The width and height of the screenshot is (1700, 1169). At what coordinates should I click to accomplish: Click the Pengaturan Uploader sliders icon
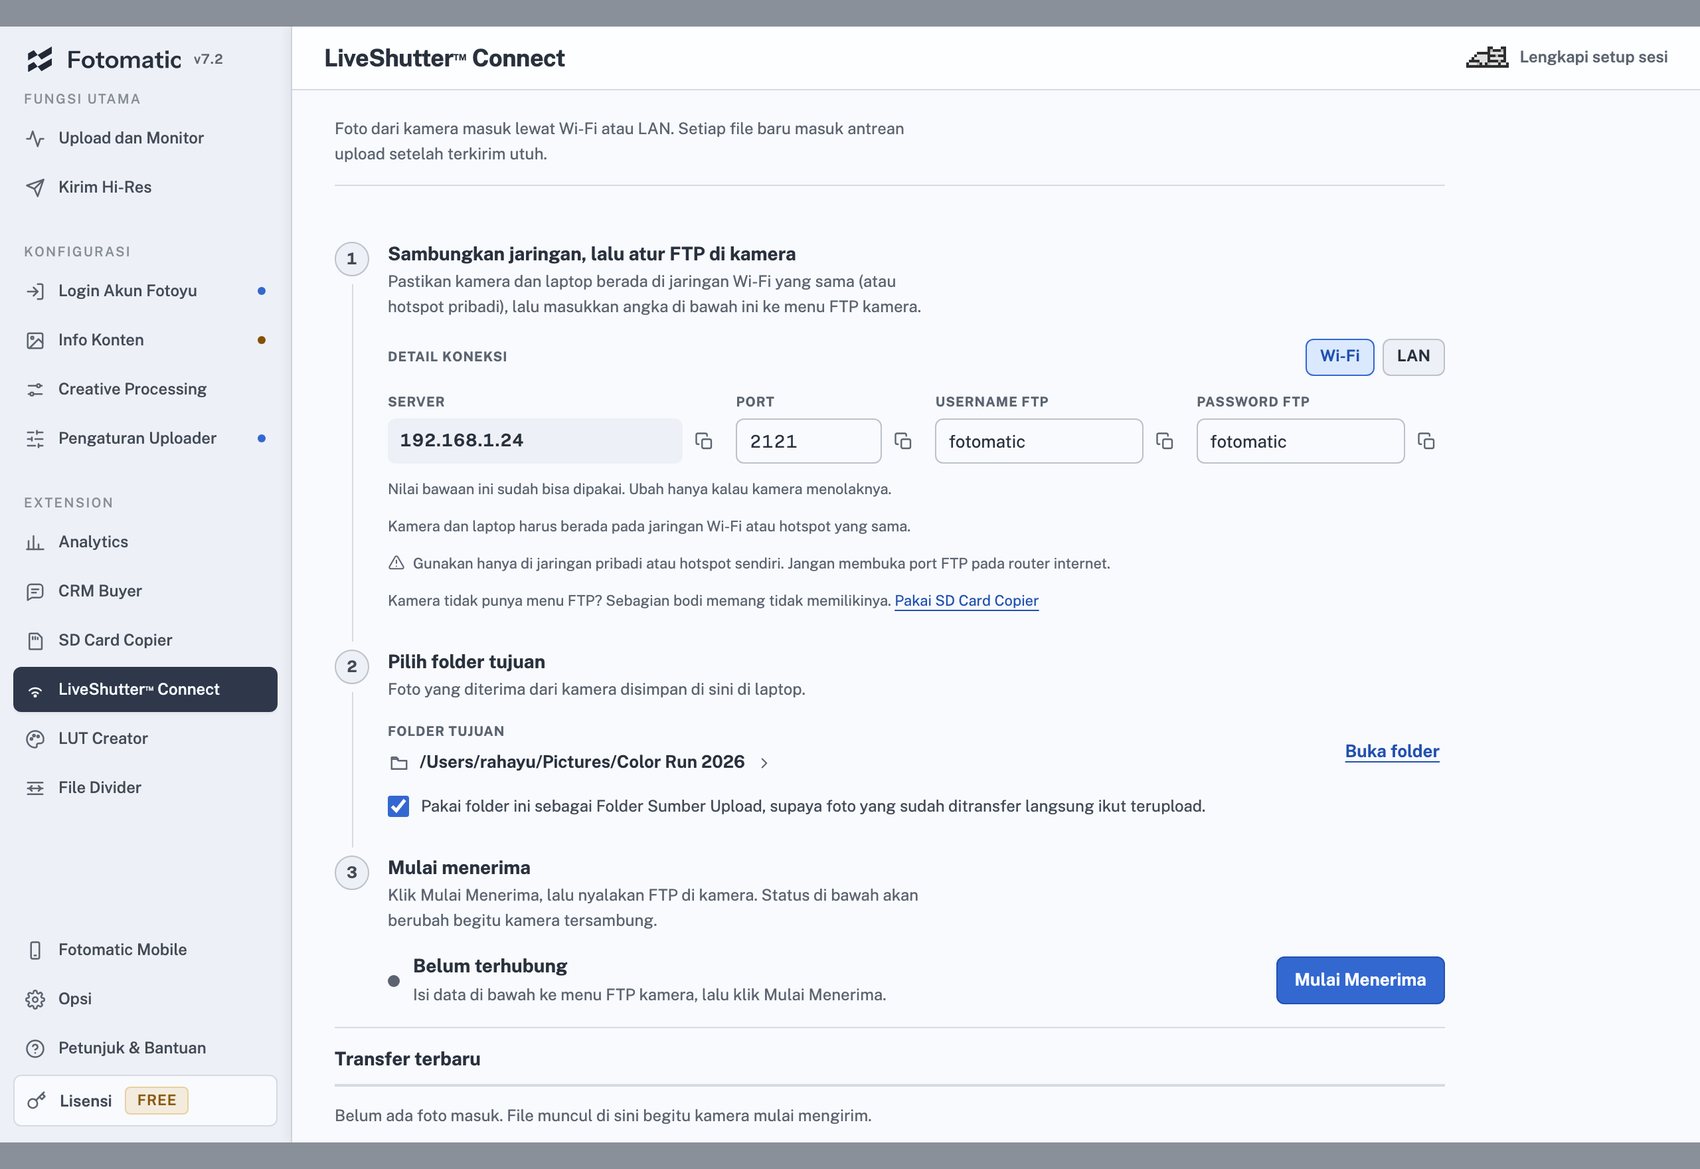(x=35, y=439)
